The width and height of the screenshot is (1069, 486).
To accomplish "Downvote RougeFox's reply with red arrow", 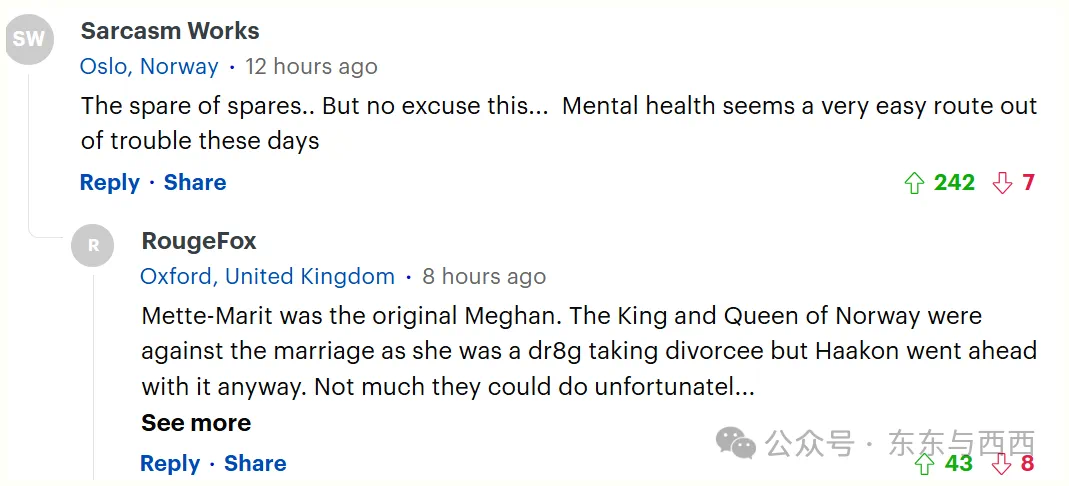I will 1001,464.
